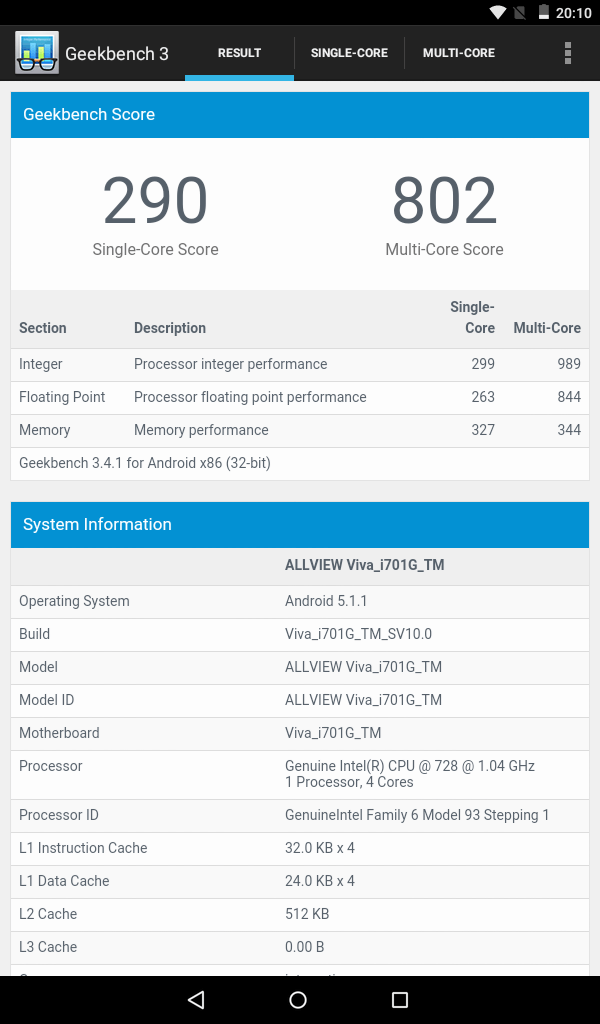Viewport: 600px width, 1024px height.
Task: Tap the Multi-Core Score label
Action: click(x=444, y=249)
